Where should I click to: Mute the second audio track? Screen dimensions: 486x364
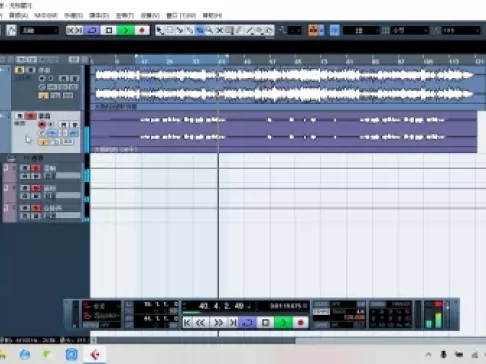point(19,116)
